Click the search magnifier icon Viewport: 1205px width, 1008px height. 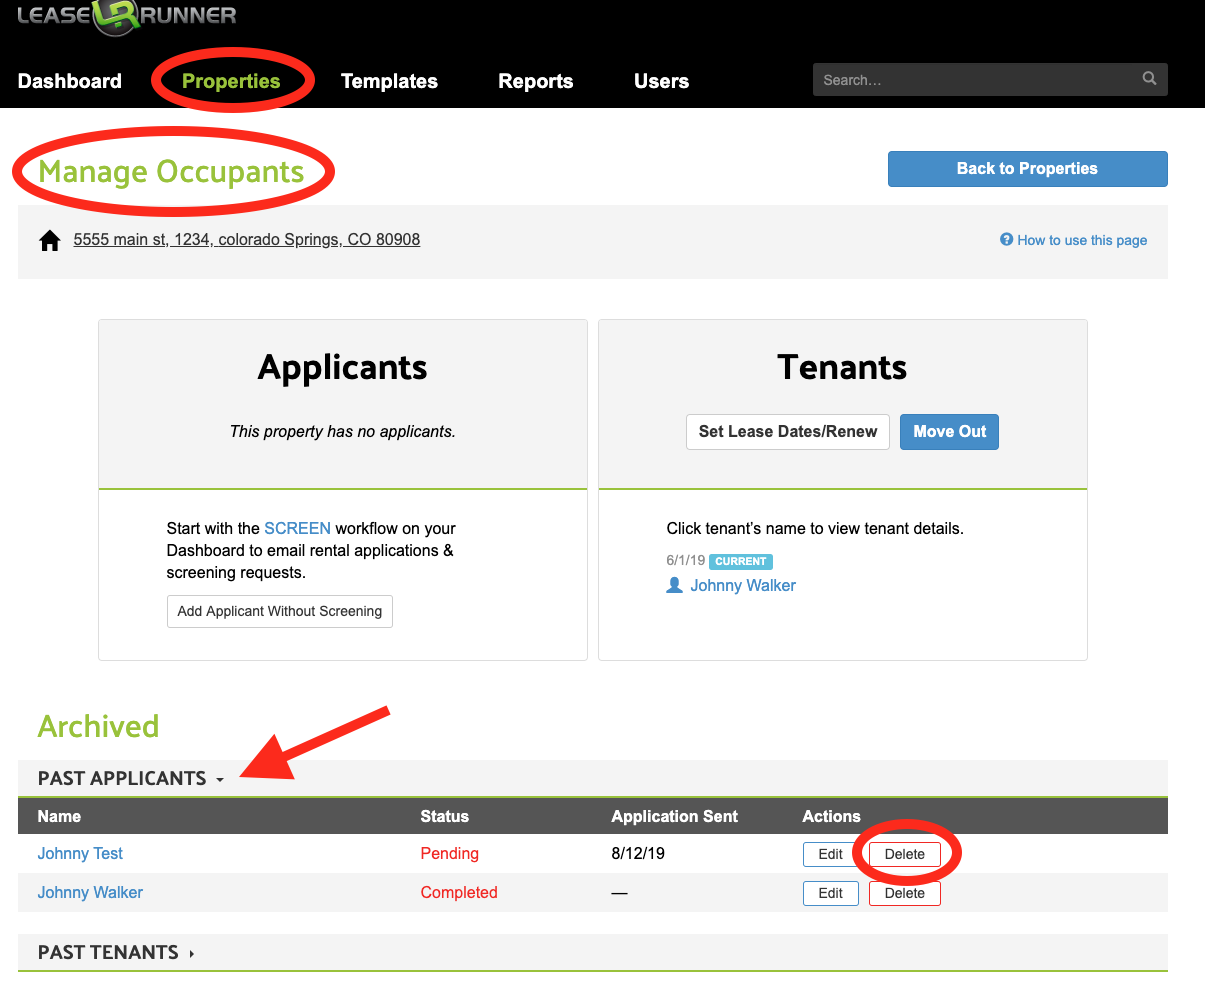tap(1149, 79)
